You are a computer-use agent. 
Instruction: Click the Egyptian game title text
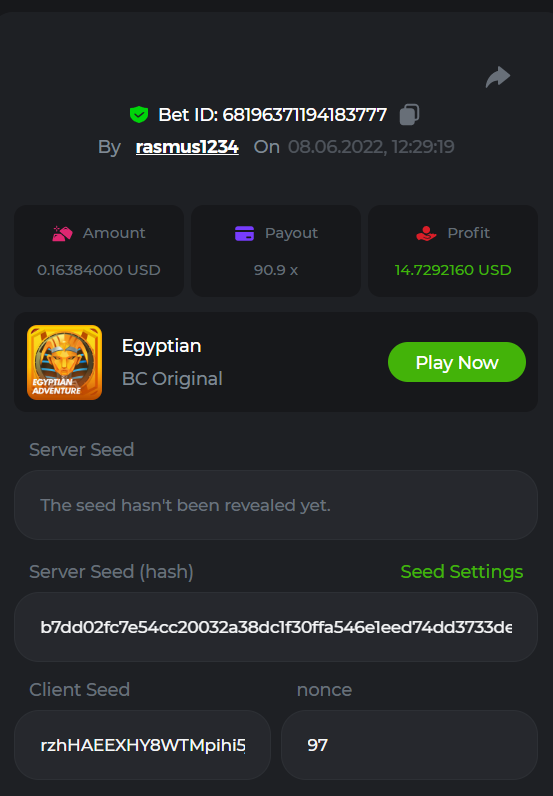coord(161,346)
